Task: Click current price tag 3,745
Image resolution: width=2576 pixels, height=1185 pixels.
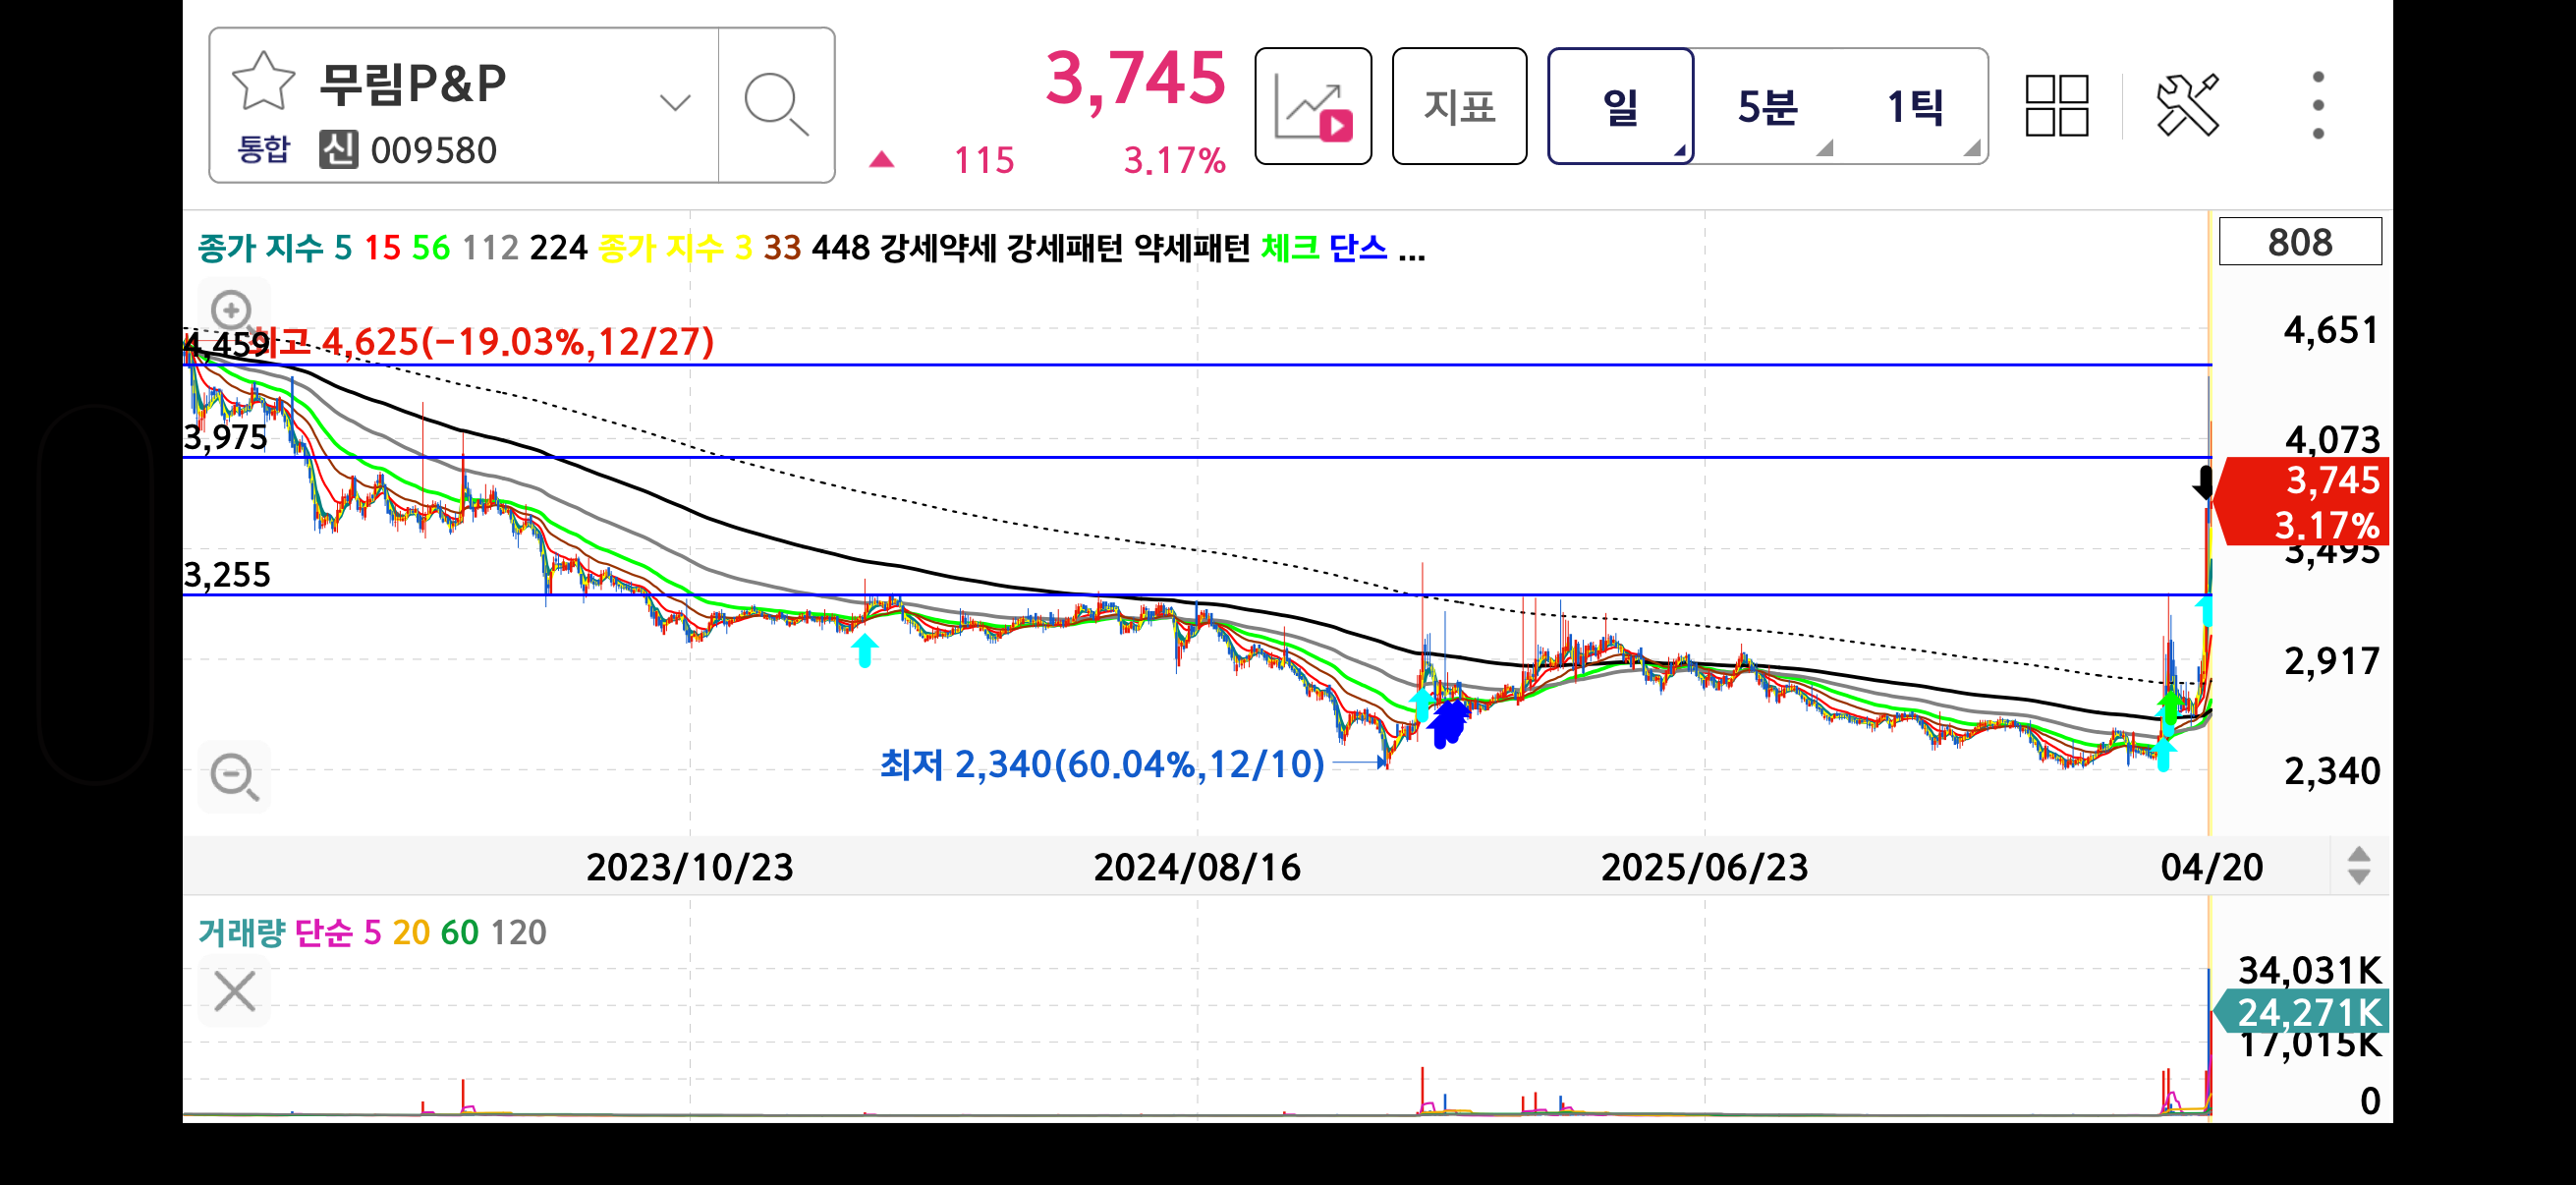Action: coord(2302,501)
